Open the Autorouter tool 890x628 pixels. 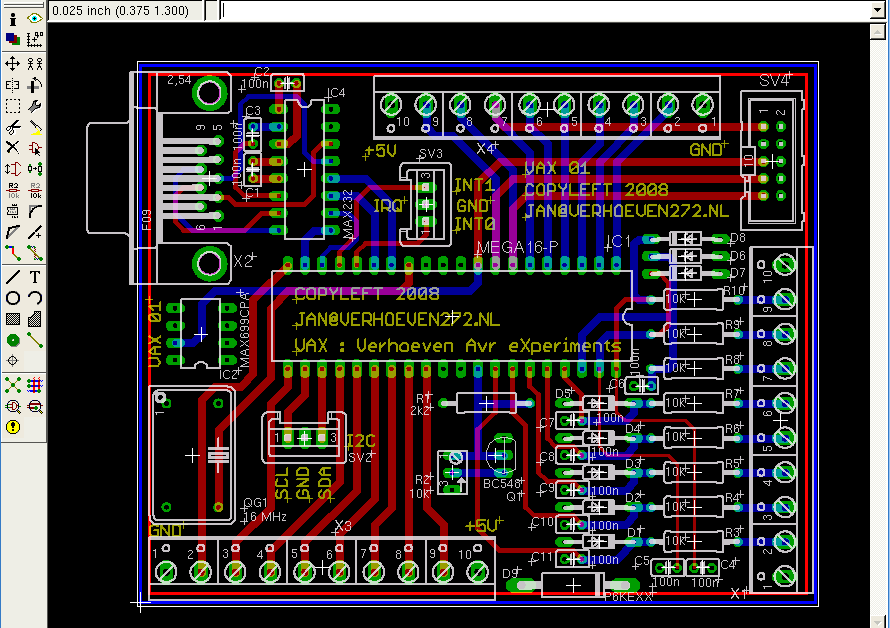35,383
